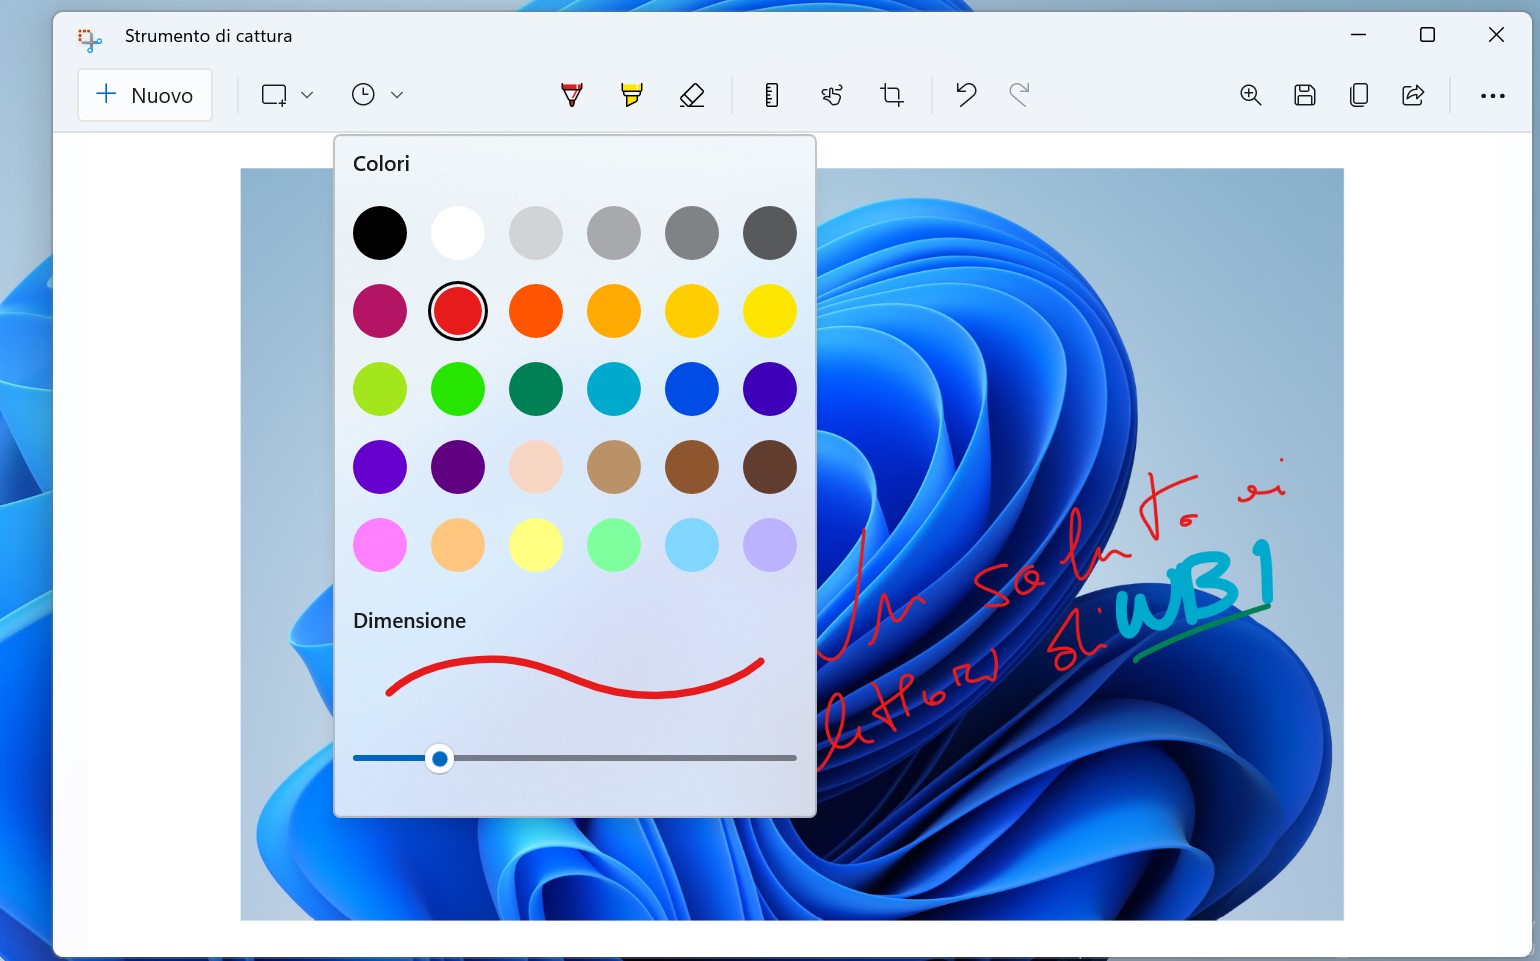The width and height of the screenshot is (1540, 961).
Task: Select the crop image tool
Action: pos(892,95)
